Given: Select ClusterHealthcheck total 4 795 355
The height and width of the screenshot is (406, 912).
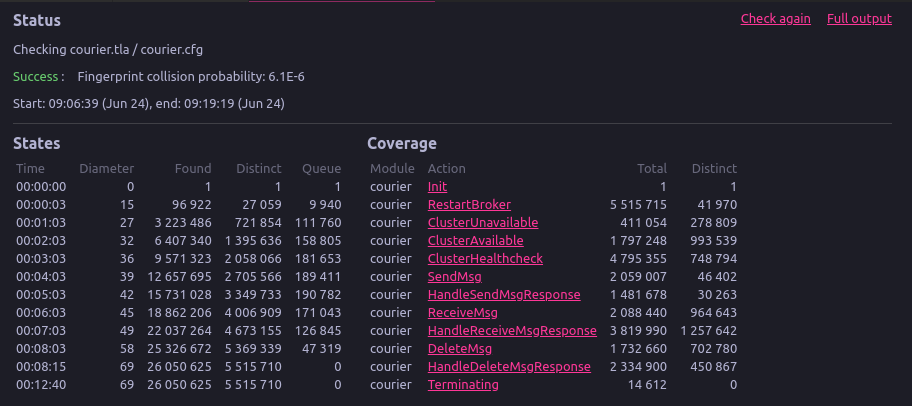Looking at the screenshot, I should point(639,259).
